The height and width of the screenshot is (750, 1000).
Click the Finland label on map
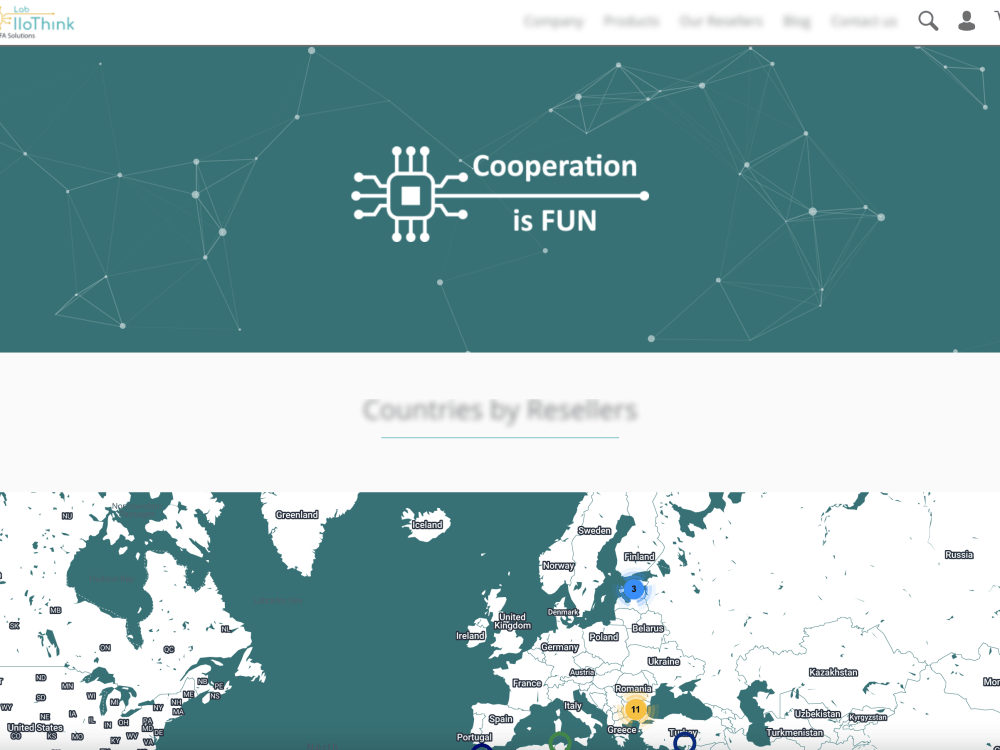click(639, 557)
